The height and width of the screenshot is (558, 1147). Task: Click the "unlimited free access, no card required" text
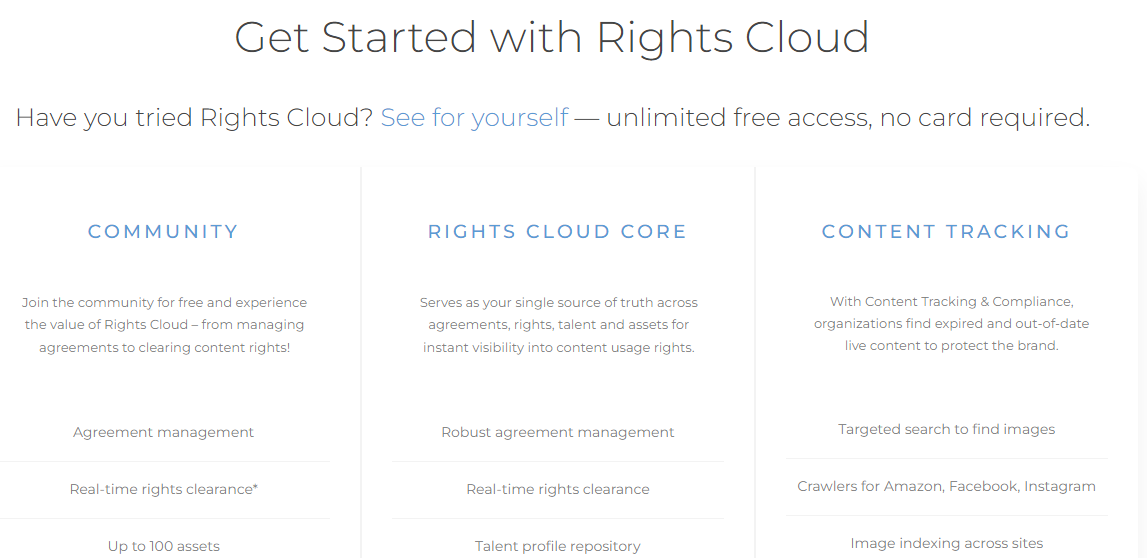click(847, 118)
